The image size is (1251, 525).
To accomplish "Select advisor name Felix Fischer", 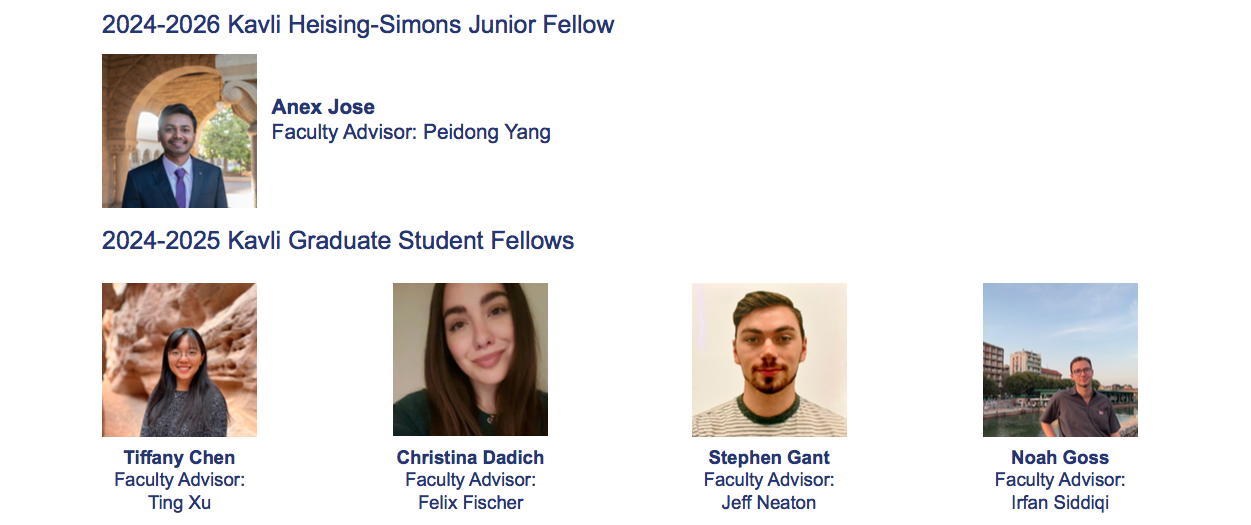I will pyautogui.click(x=470, y=502).
